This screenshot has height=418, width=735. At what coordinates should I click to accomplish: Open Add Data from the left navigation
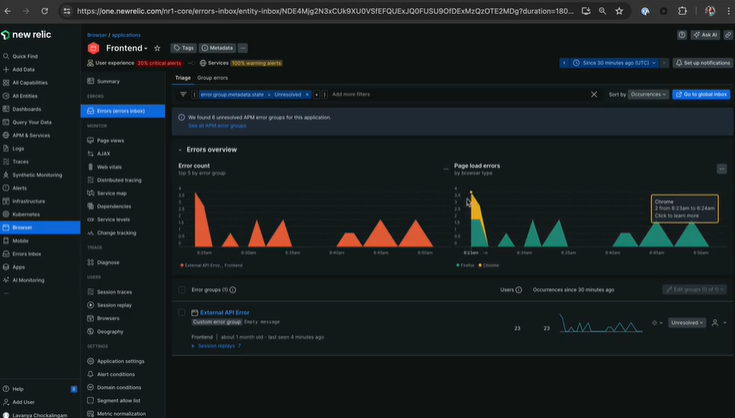click(x=23, y=69)
